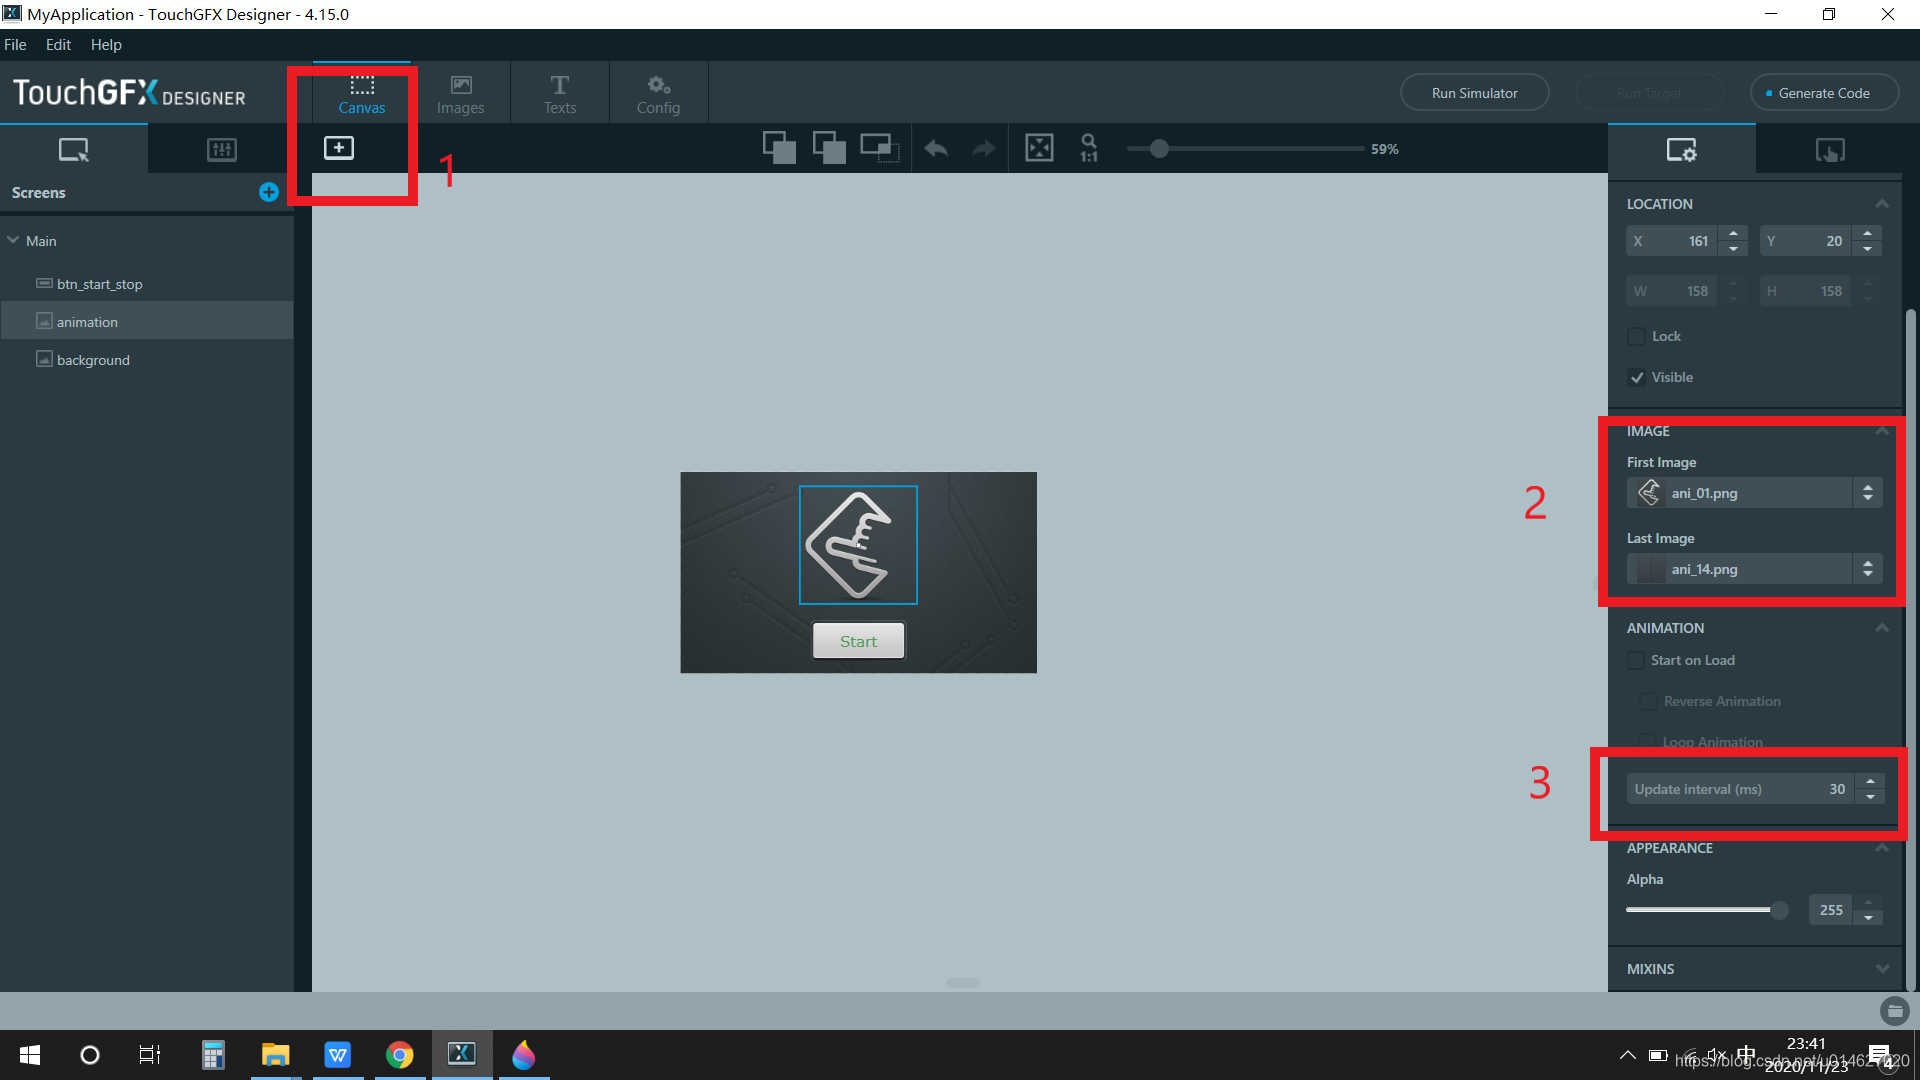Click the Alpha slider handle
The height and width of the screenshot is (1080, 1920).
pyautogui.click(x=1779, y=910)
